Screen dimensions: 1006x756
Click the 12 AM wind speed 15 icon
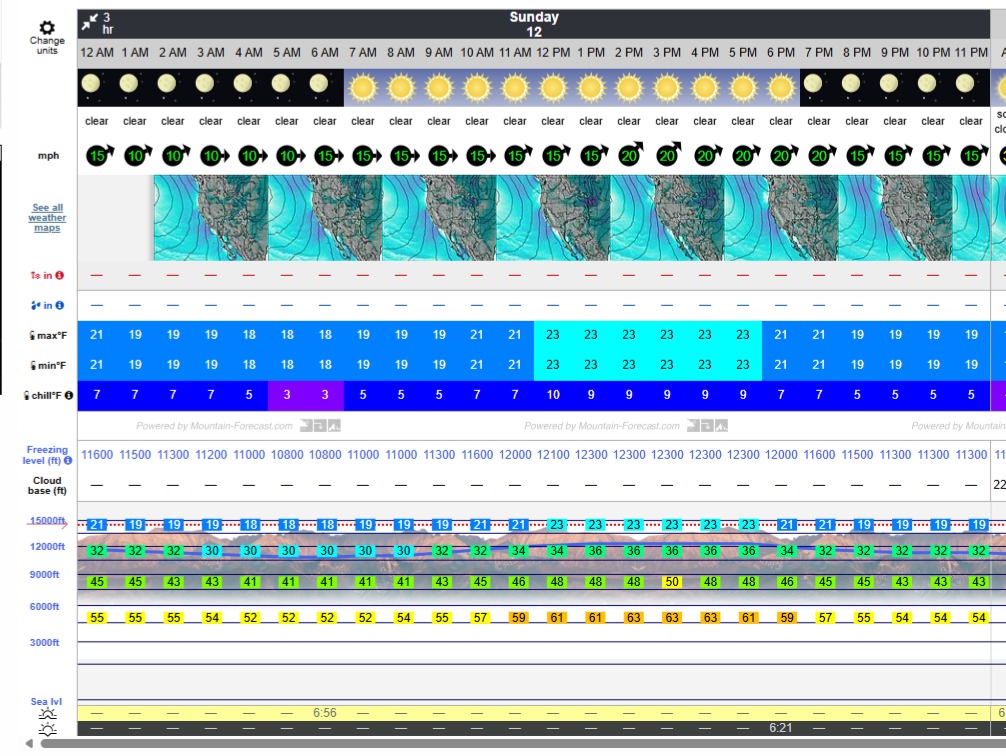pos(97,156)
